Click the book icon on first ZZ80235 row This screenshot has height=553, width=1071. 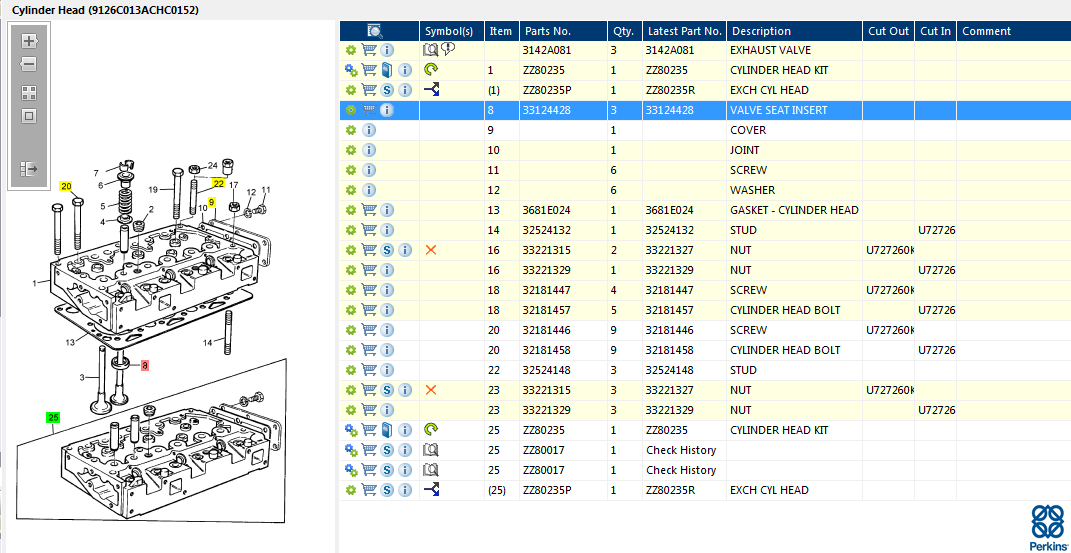tap(387, 70)
